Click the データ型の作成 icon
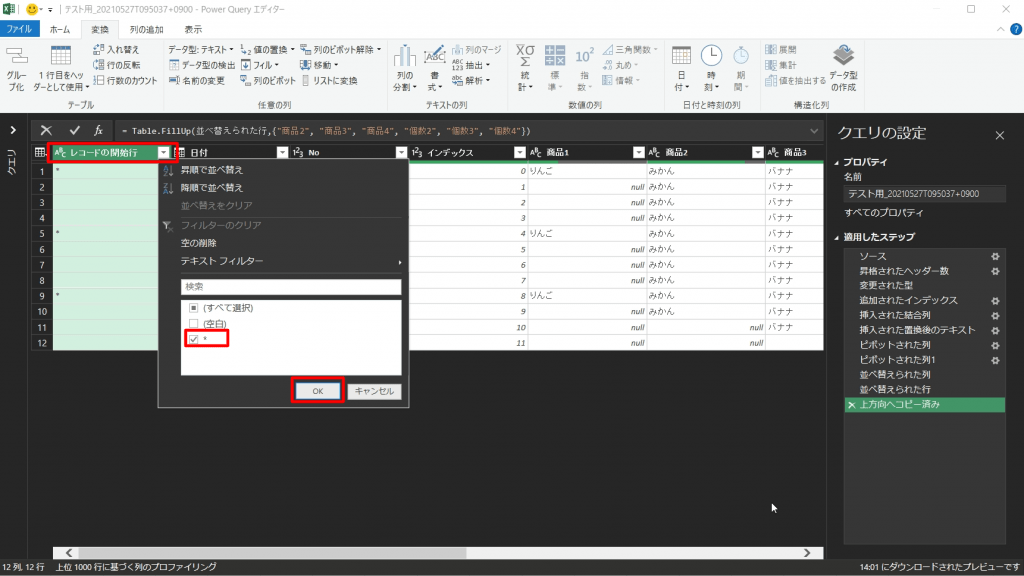This screenshot has width=1024, height=576. point(843,56)
